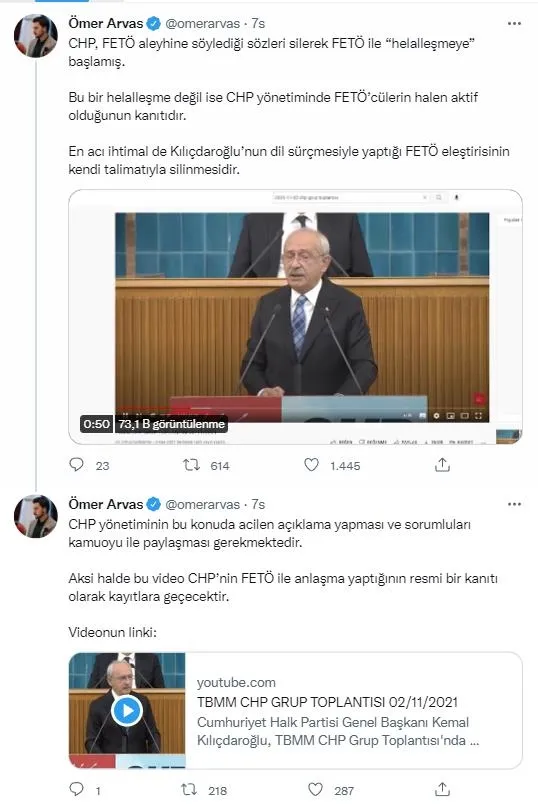Retweet the second tweet with 218 retweets
Image resolution: width=538 pixels, height=806 pixels.
[190, 789]
